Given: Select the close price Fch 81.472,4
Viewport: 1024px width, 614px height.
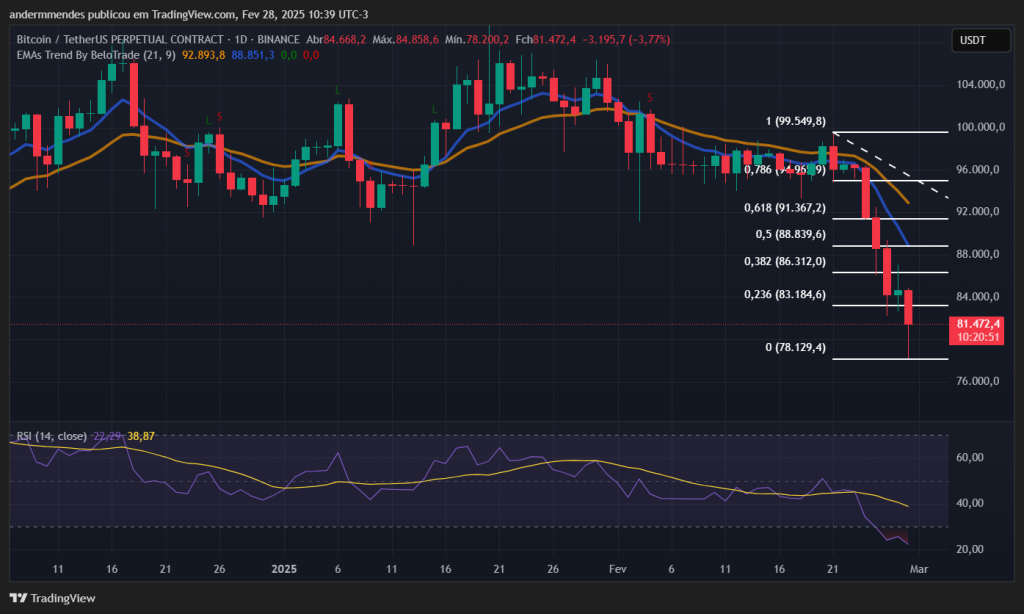Looking at the screenshot, I should point(545,40).
